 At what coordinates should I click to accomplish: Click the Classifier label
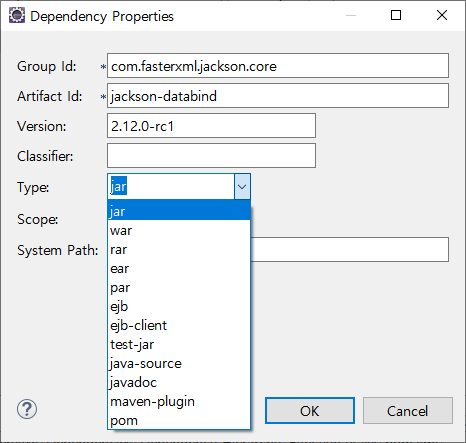click(45, 156)
